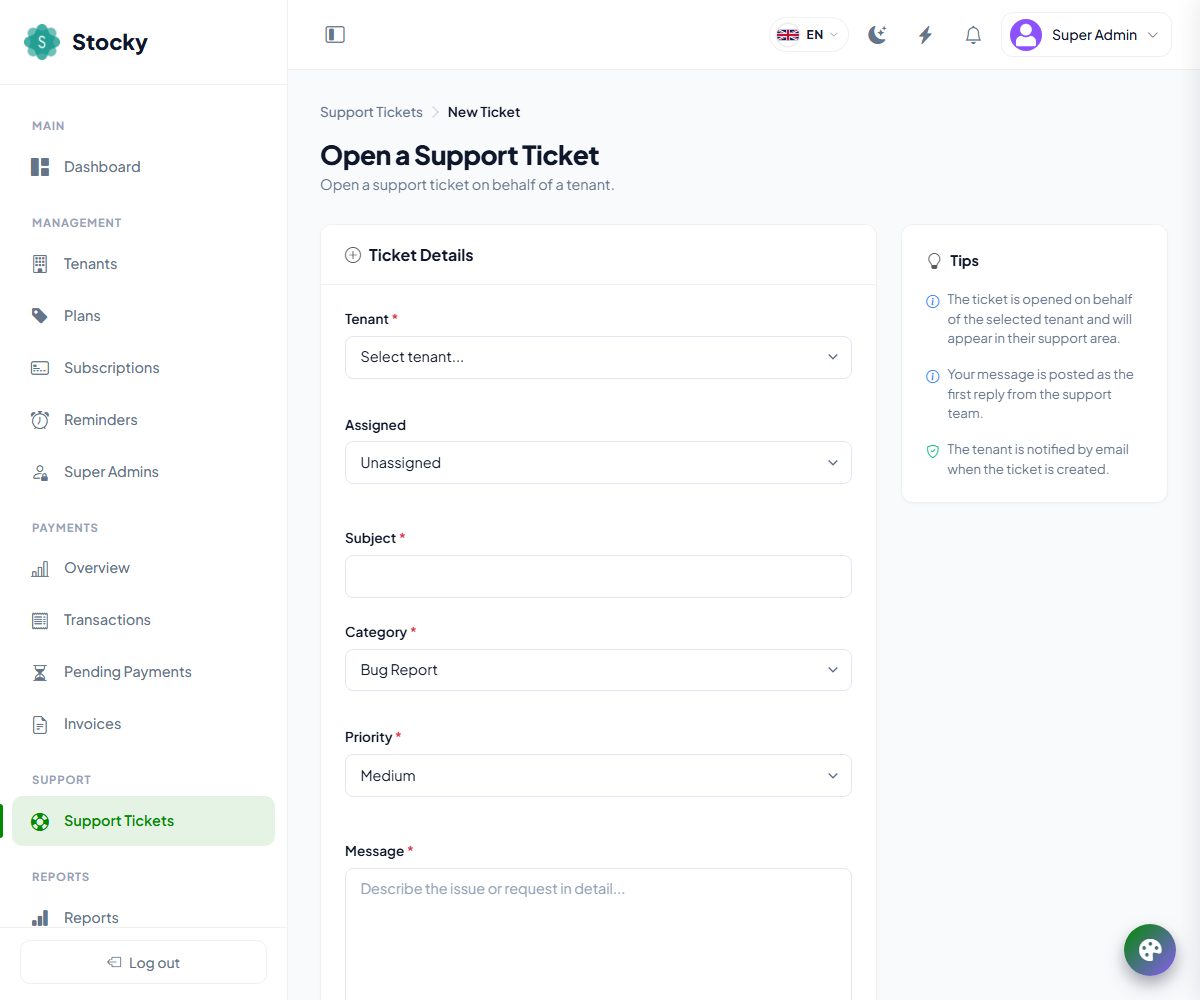1200x1000 pixels.
Task: Expand the Super Admin account menu
Action: [x=1086, y=35]
